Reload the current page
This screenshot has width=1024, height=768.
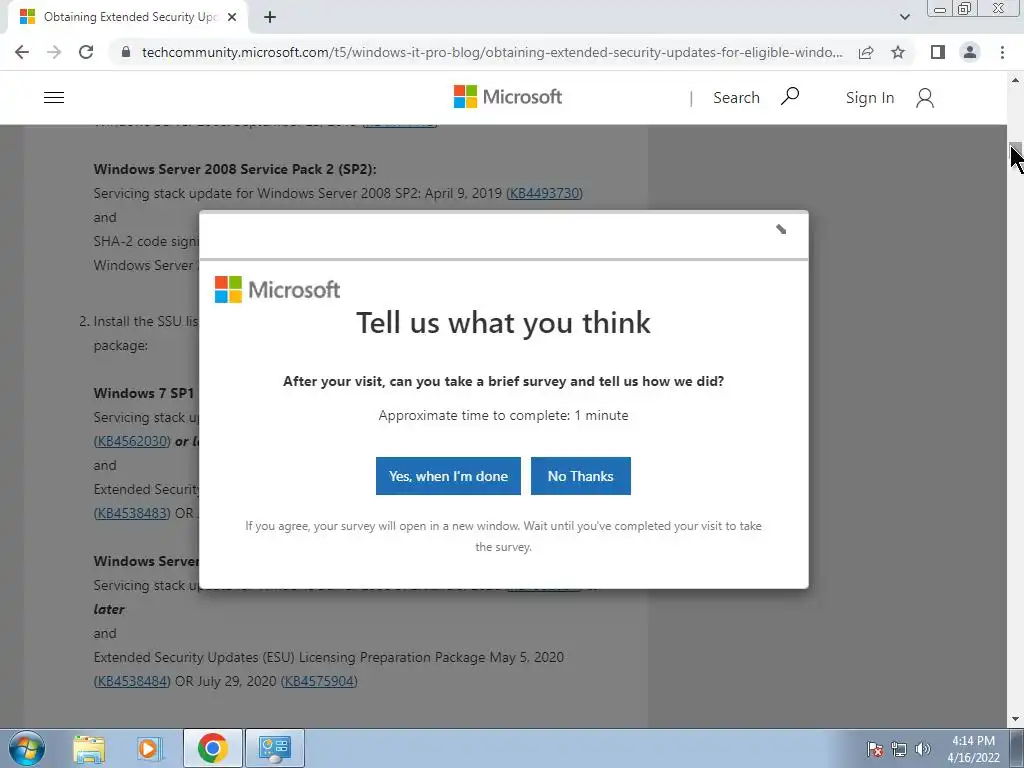click(x=86, y=52)
